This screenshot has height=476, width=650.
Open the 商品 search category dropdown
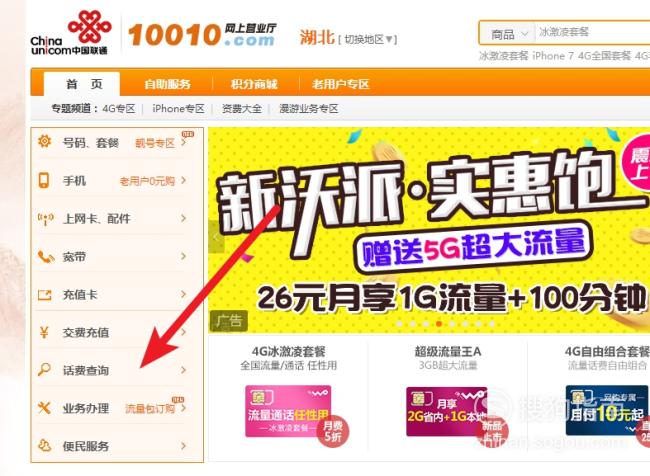(x=507, y=34)
